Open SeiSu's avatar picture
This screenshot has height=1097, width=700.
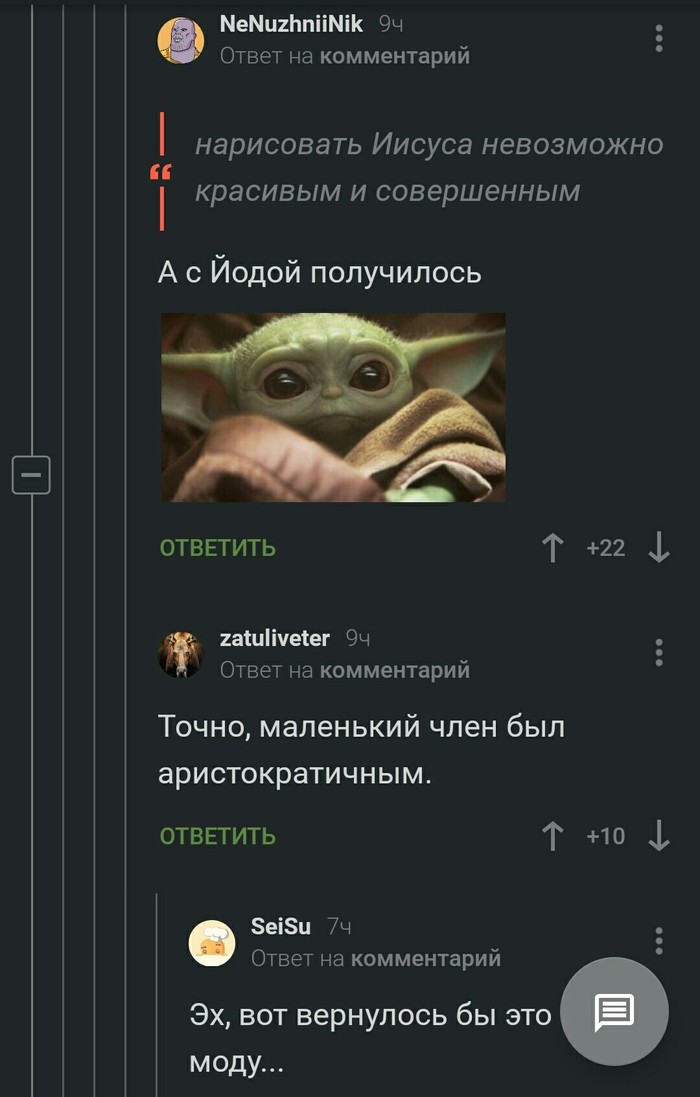pyautogui.click(x=212, y=943)
